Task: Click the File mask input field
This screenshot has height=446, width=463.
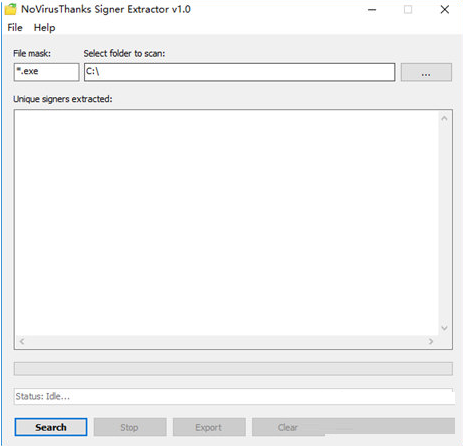Action: coord(46,72)
